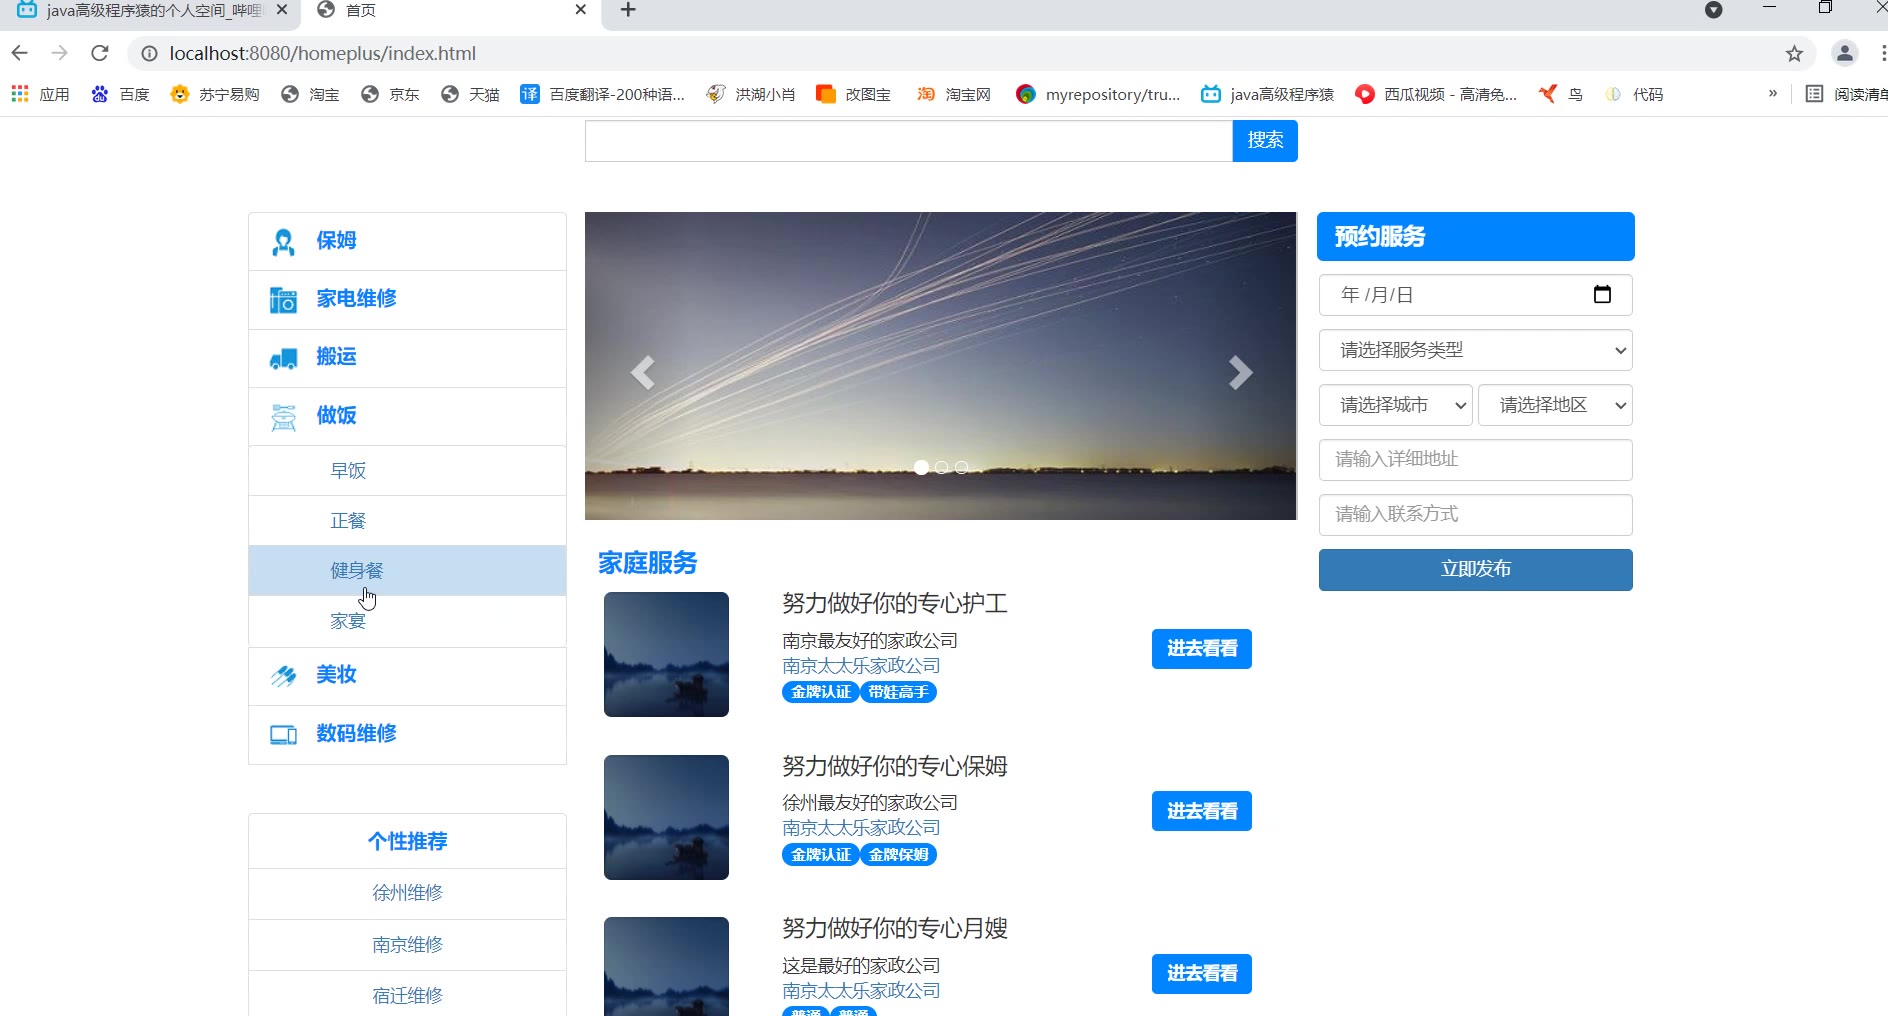Click the 家电维修 appliance repair icon
The image size is (1888, 1016).
click(x=283, y=300)
